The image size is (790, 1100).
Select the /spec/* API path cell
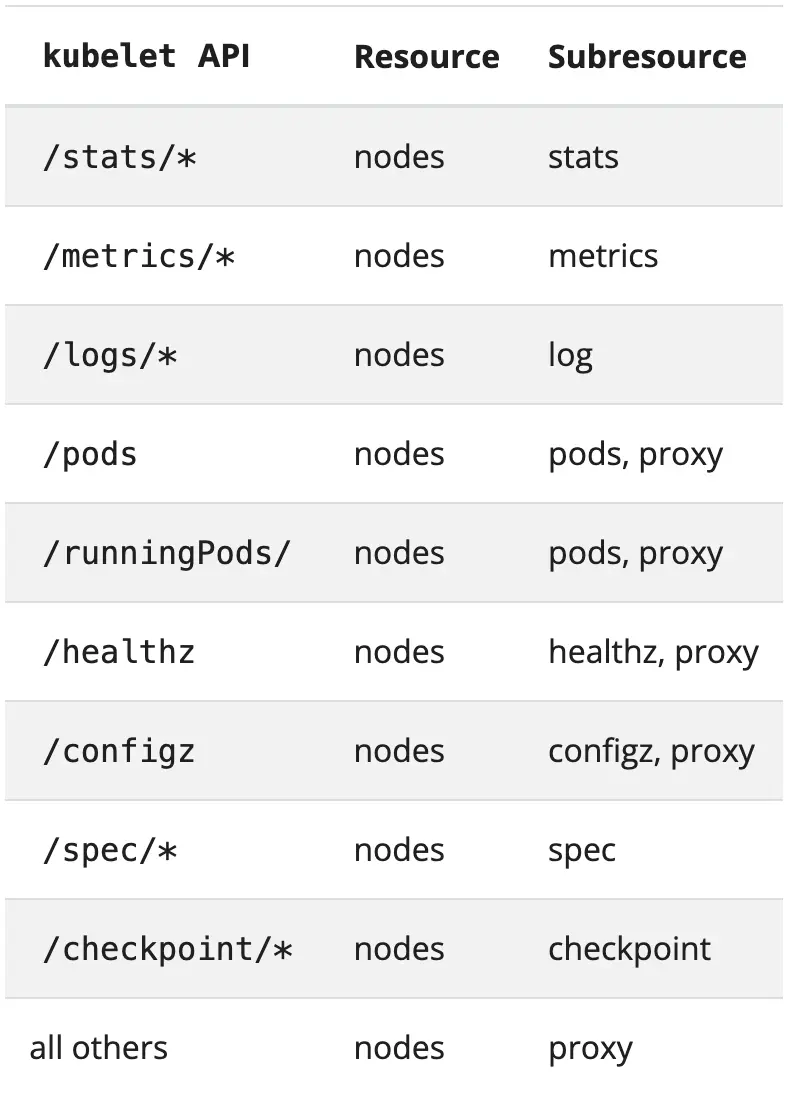point(109,850)
